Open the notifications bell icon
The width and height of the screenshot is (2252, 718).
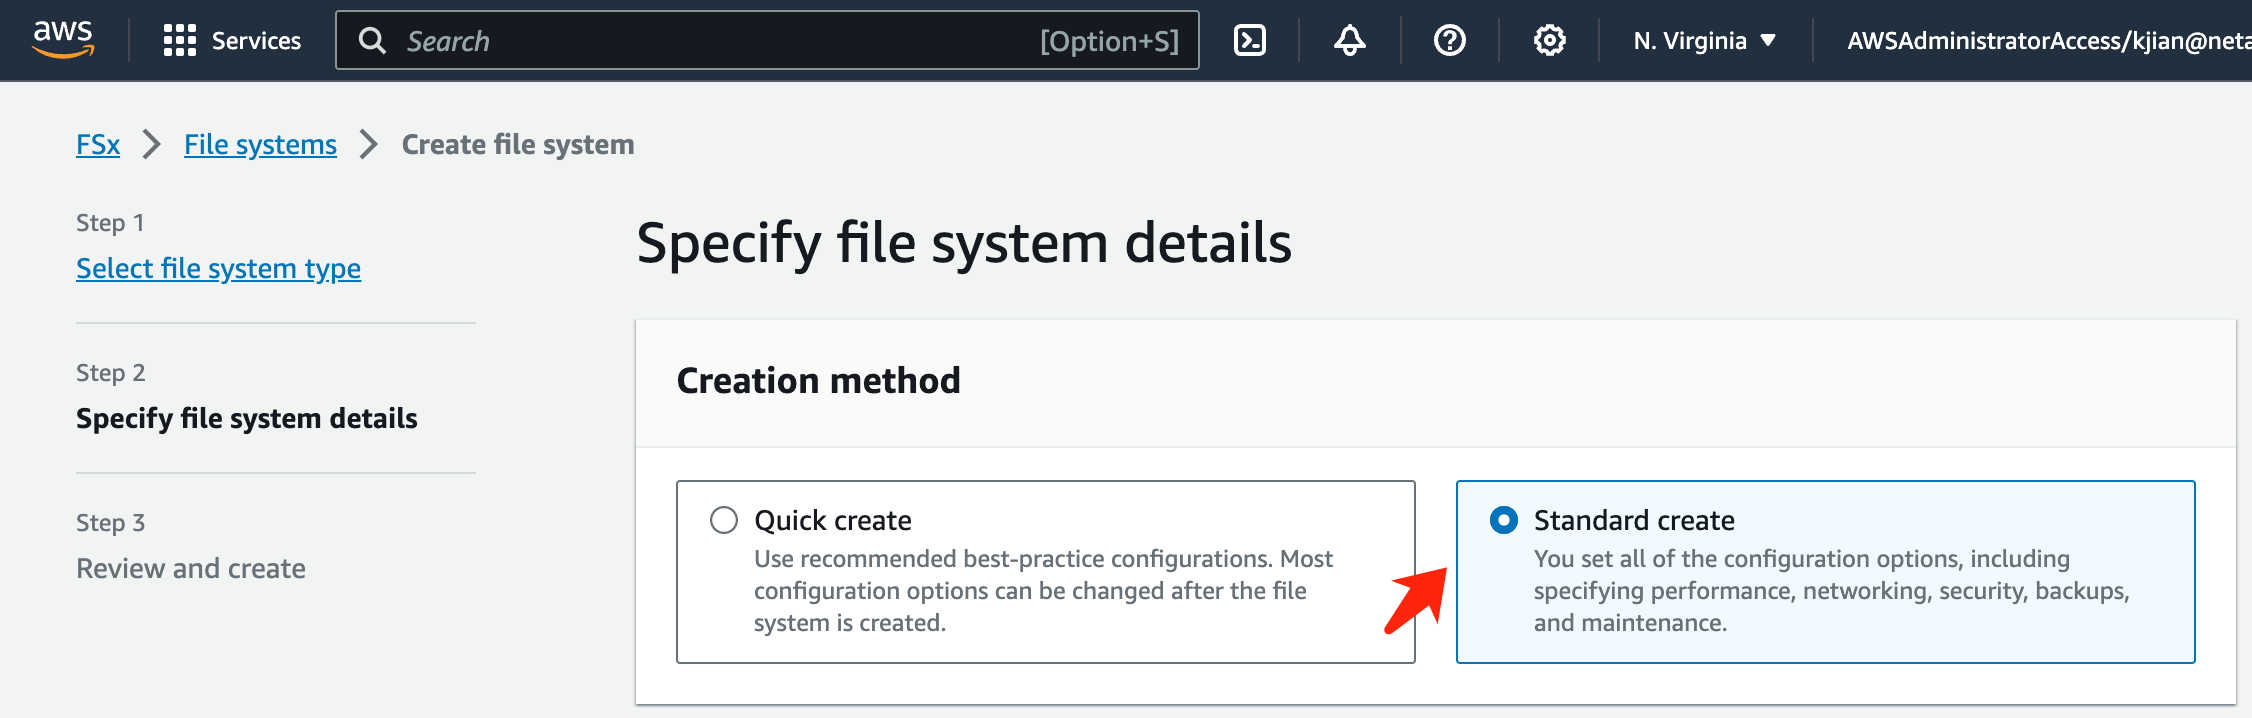click(1349, 41)
